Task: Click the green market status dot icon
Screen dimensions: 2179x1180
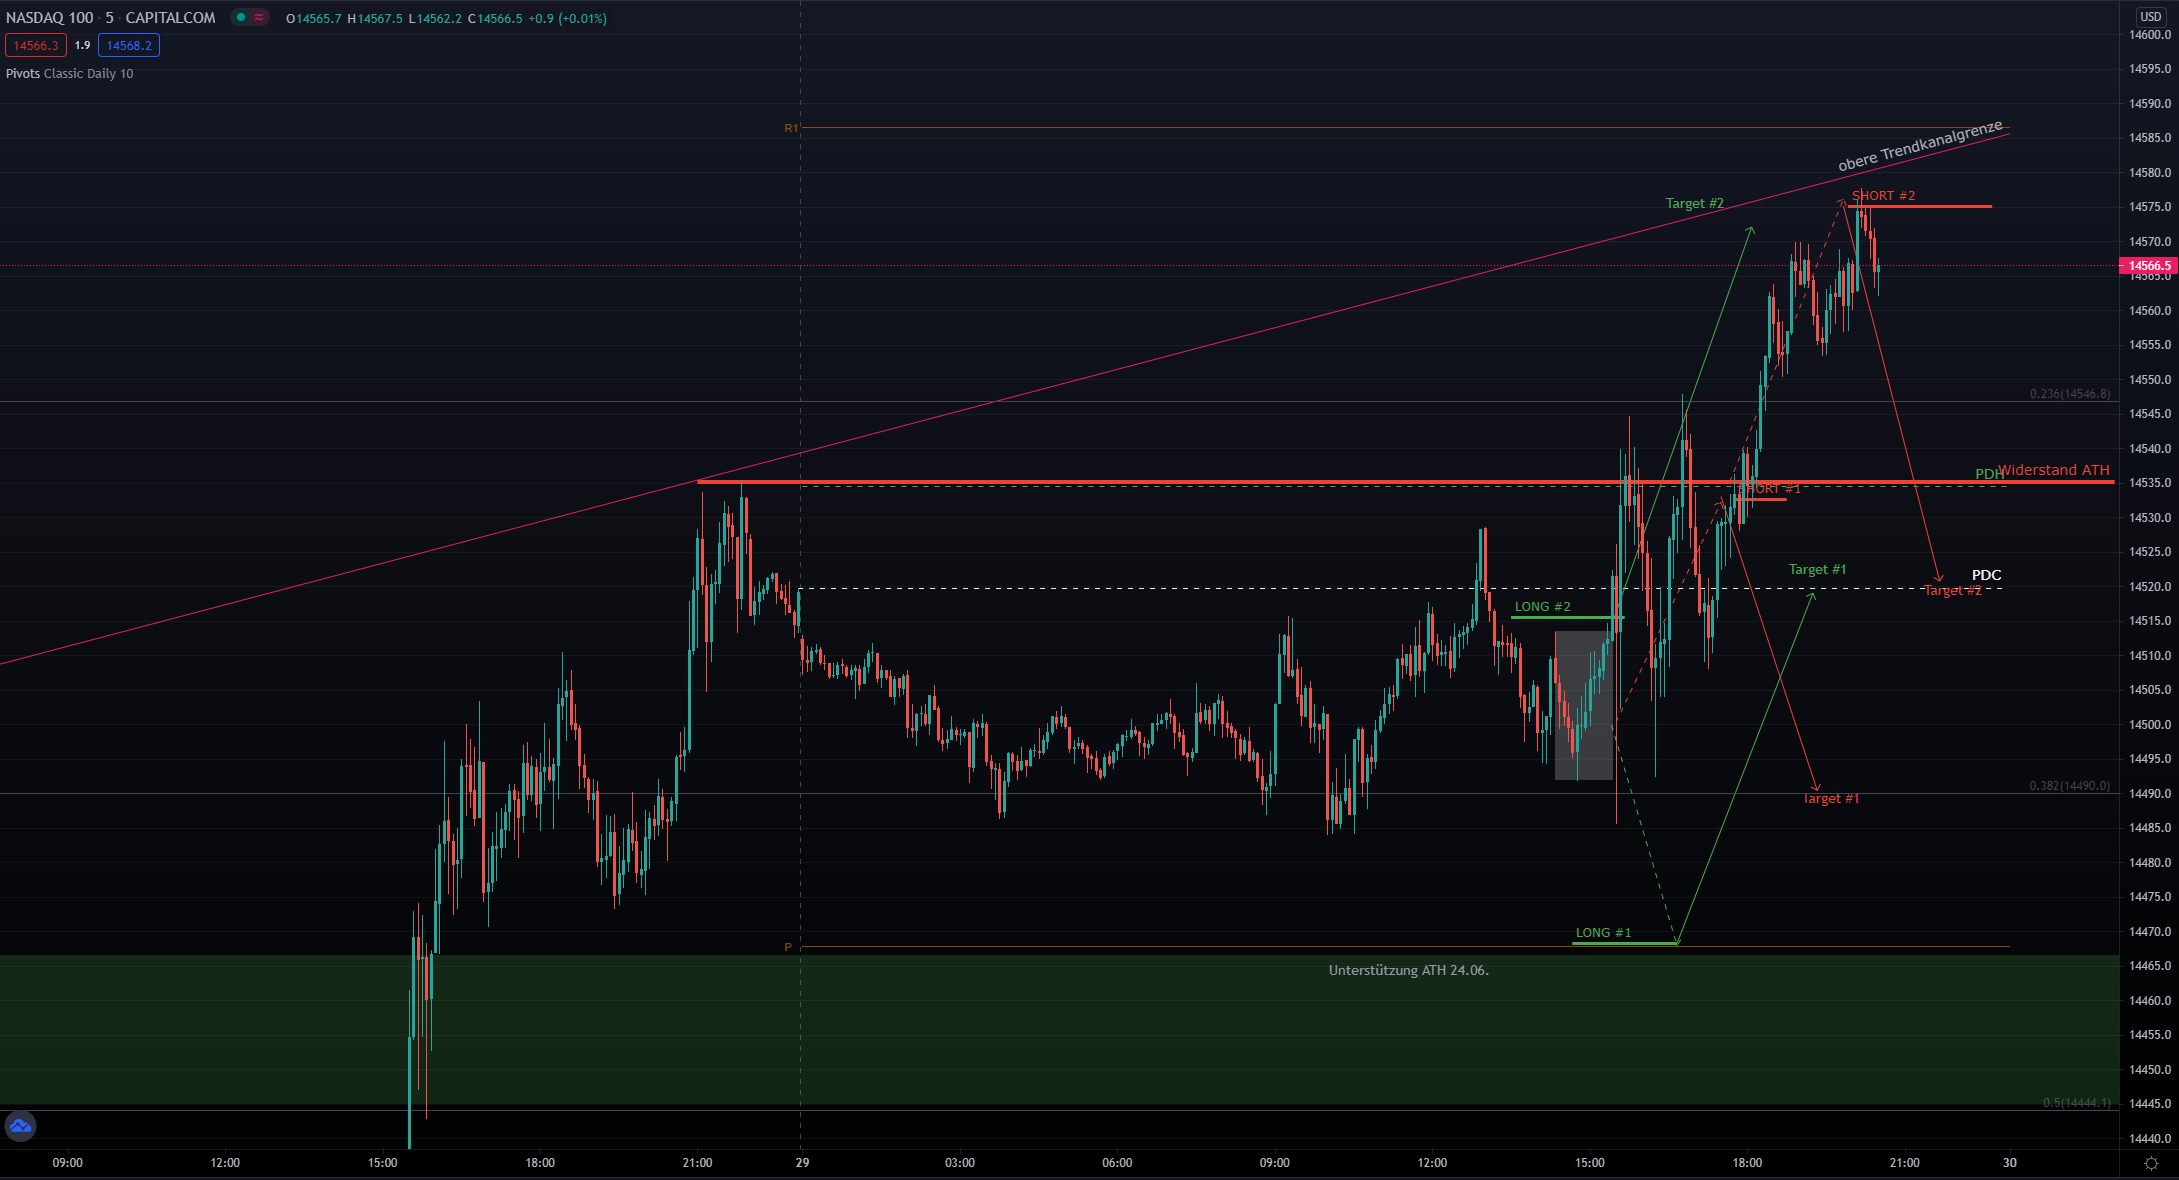Action: [241, 17]
